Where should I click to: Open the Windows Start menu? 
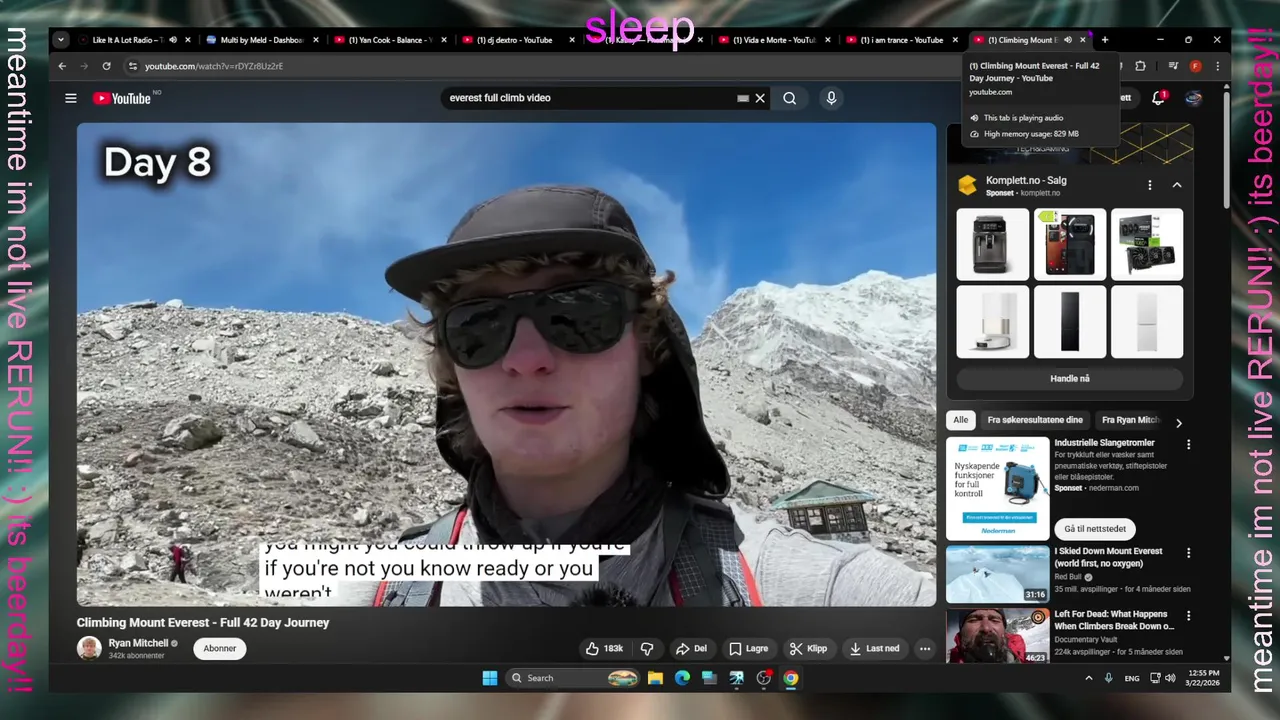pos(490,678)
